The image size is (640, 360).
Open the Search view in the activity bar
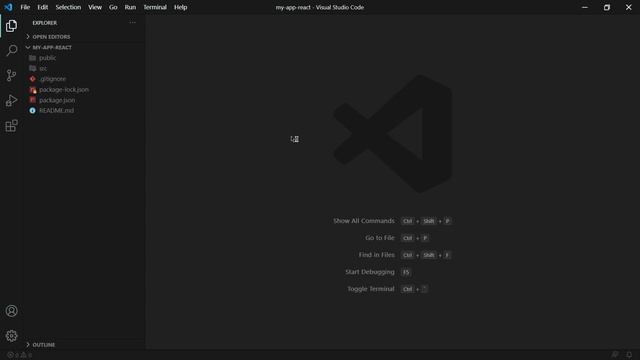(11, 51)
